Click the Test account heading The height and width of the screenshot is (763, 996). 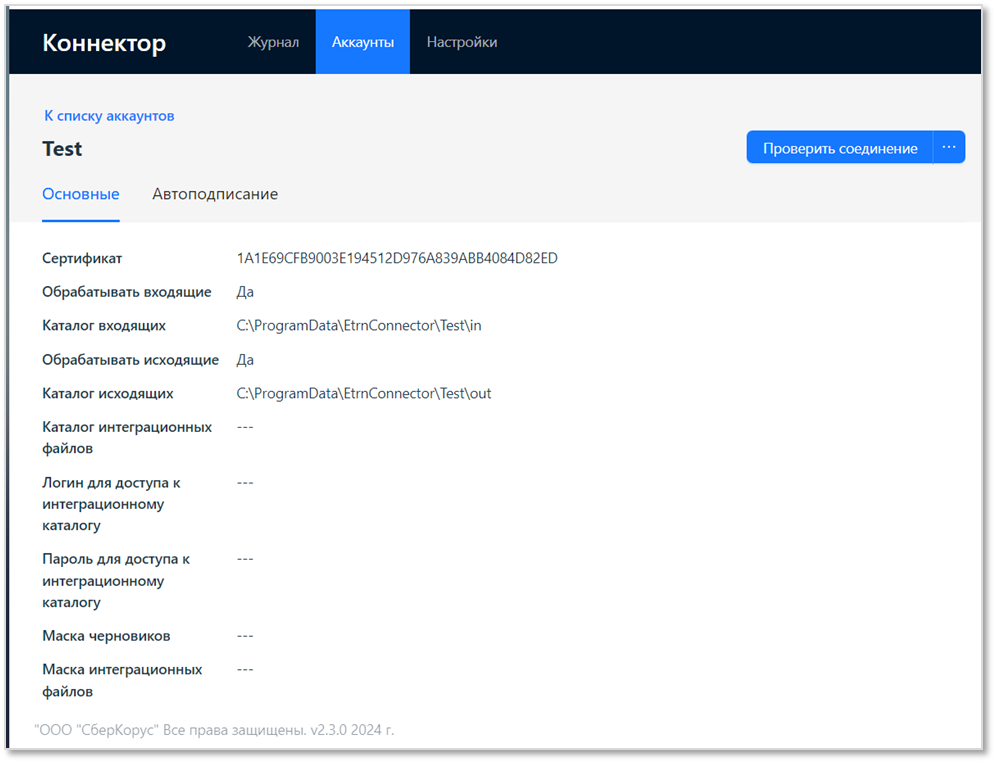pyautogui.click(x=62, y=149)
